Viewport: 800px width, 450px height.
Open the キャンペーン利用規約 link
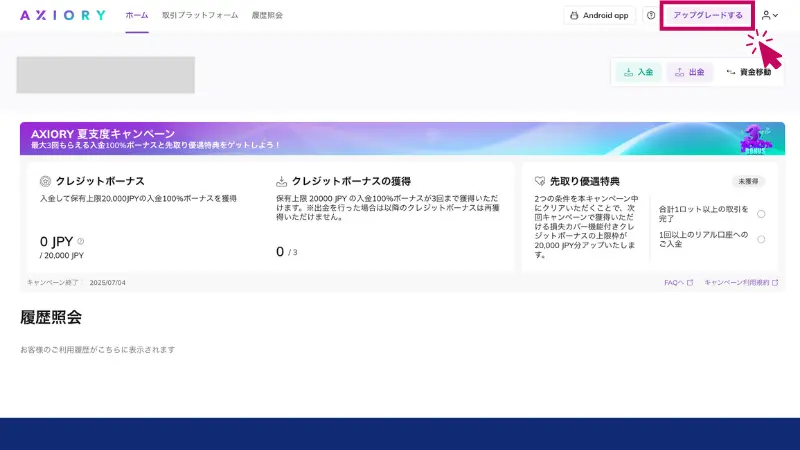coord(741,283)
